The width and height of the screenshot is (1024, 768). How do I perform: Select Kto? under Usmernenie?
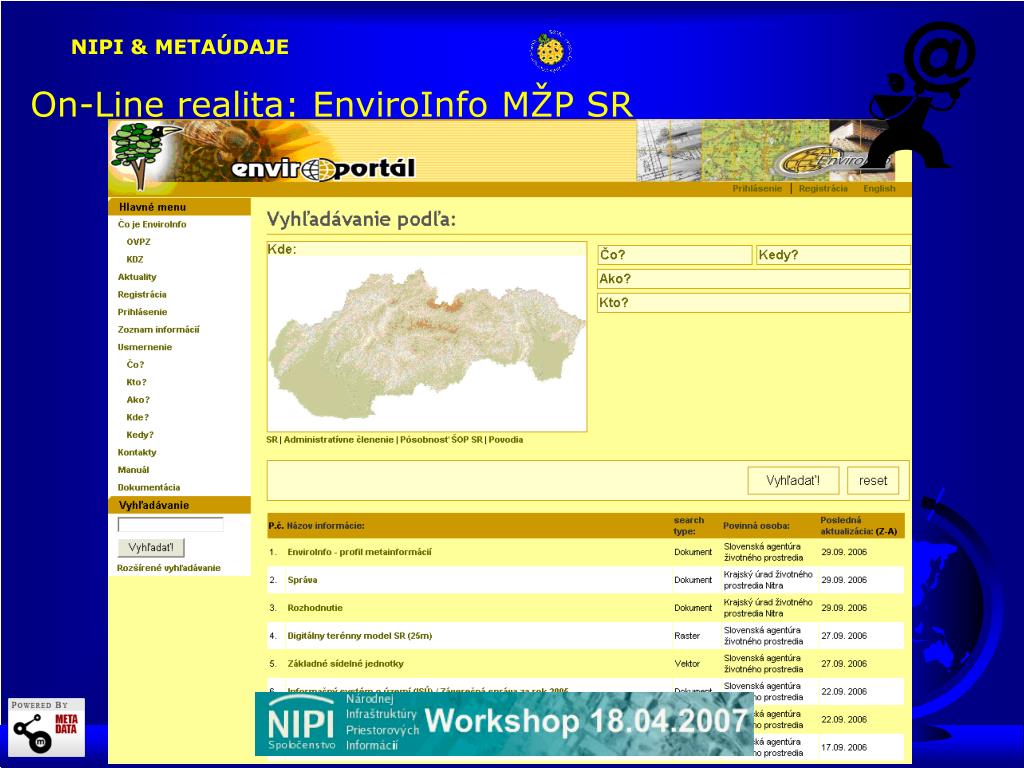tap(136, 382)
